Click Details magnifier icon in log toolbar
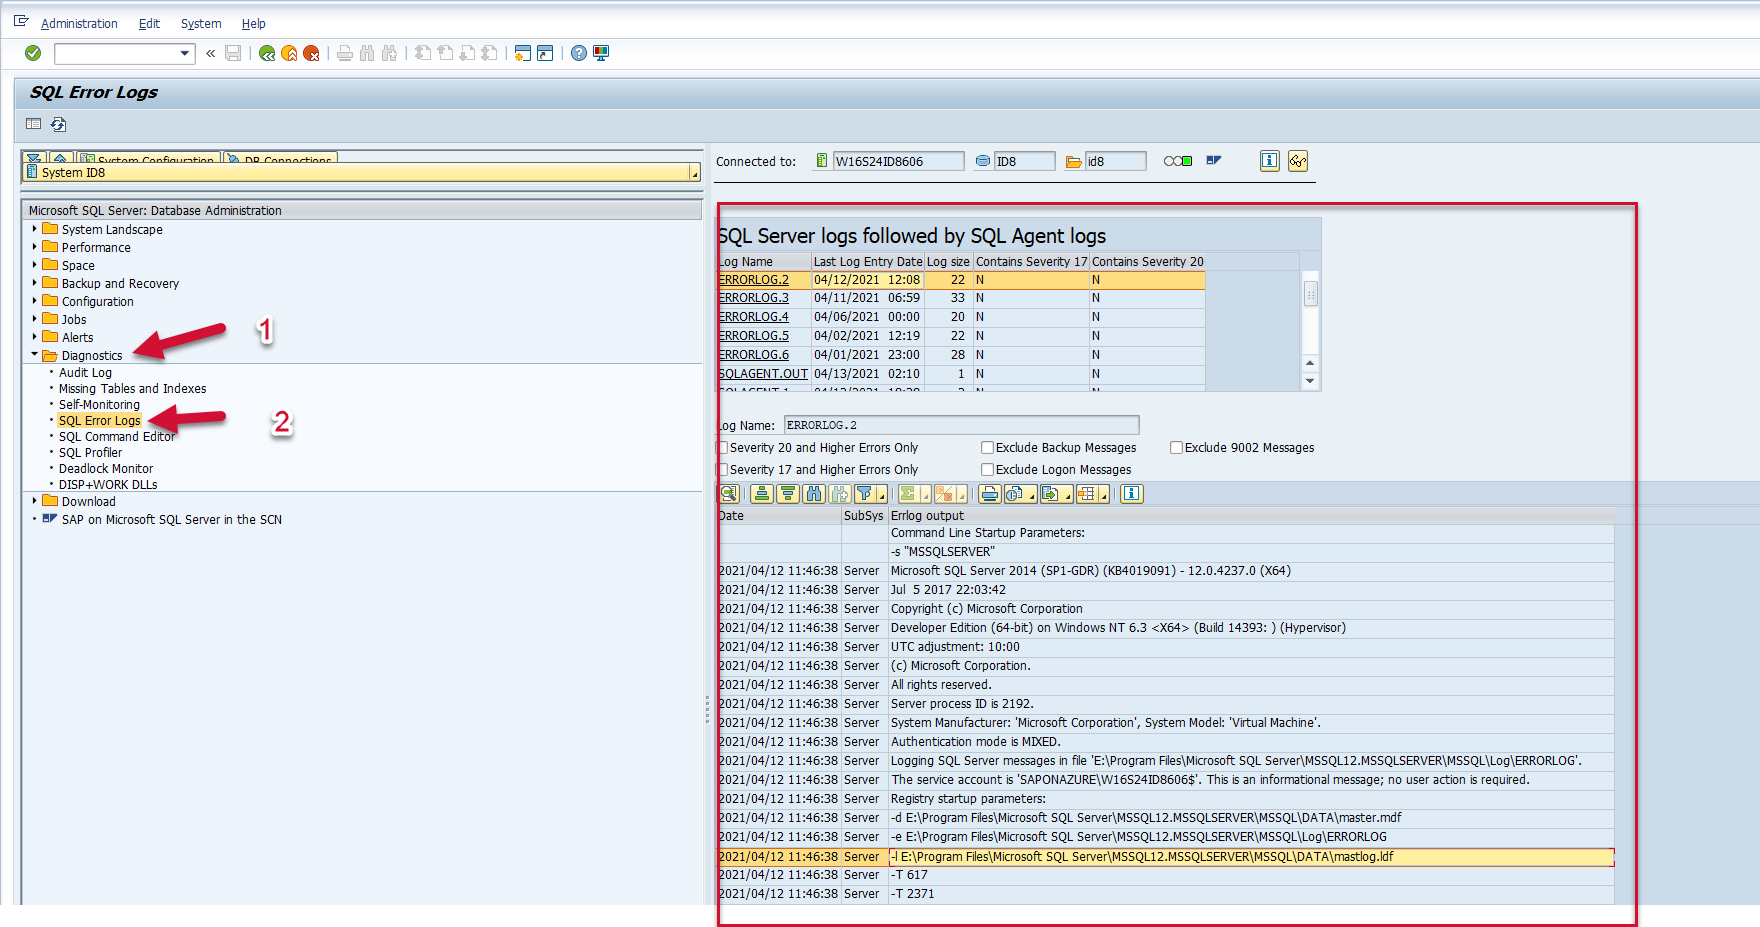This screenshot has height=927, width=1760. (729, 494)
